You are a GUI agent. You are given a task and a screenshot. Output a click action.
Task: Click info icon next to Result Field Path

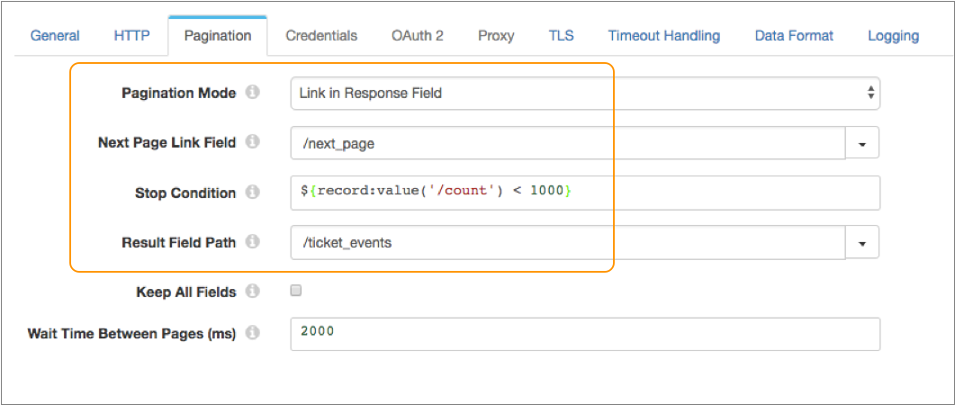click(x=253, y=242)
